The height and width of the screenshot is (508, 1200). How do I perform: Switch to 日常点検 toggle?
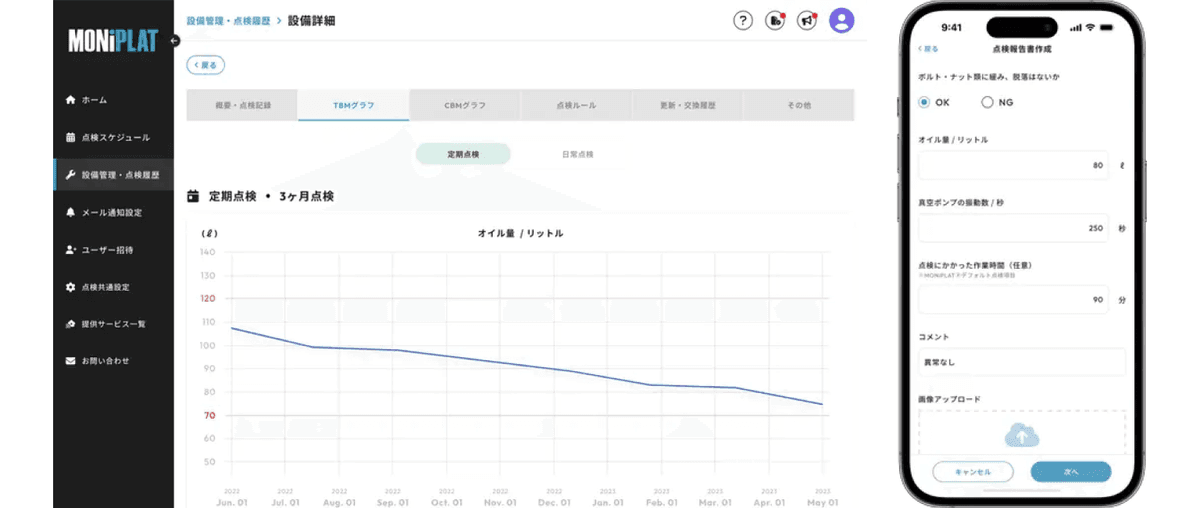577,154
